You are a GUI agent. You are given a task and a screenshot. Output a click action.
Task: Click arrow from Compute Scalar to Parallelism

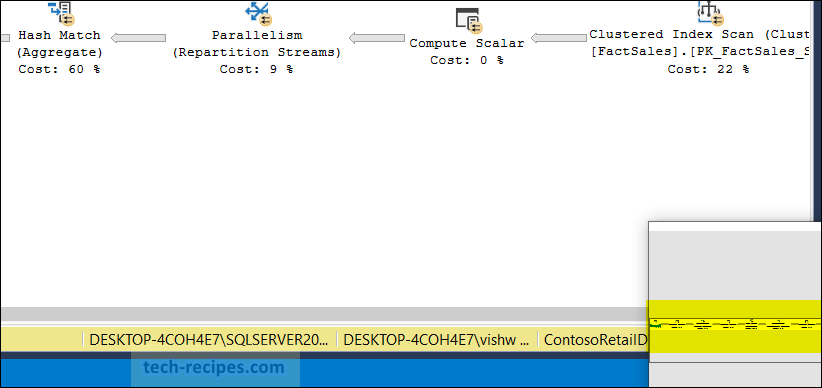[x=376, y=38]
